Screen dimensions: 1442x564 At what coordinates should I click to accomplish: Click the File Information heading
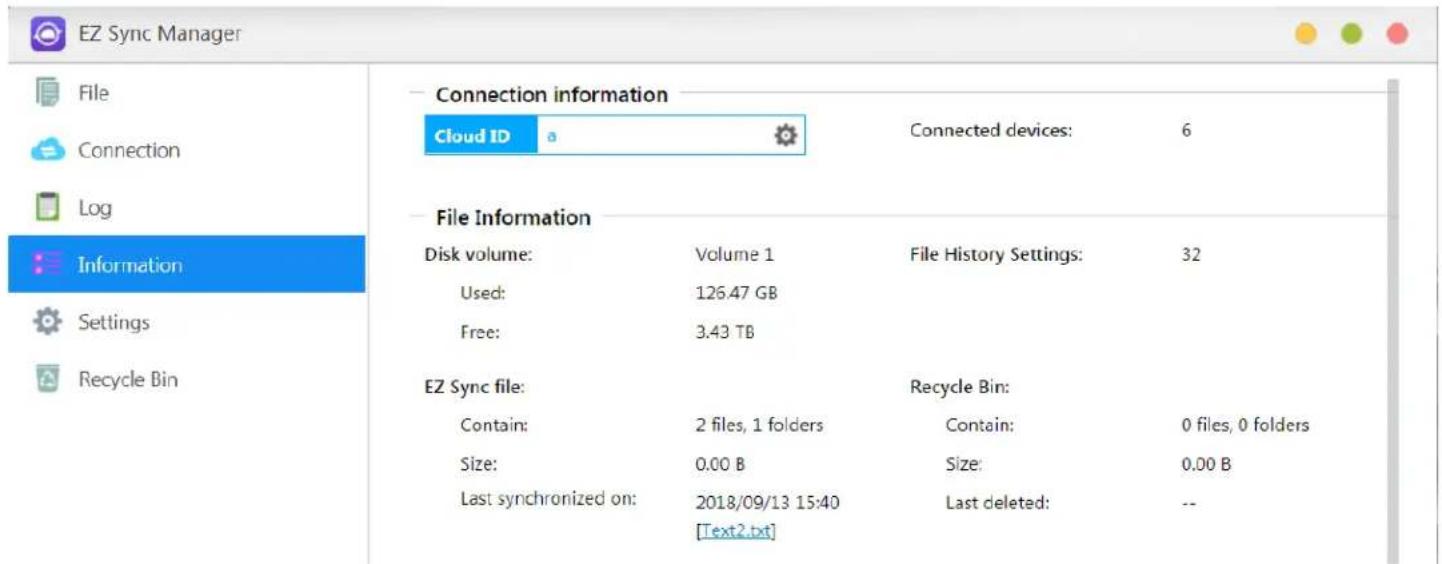(x=513, y=217)
